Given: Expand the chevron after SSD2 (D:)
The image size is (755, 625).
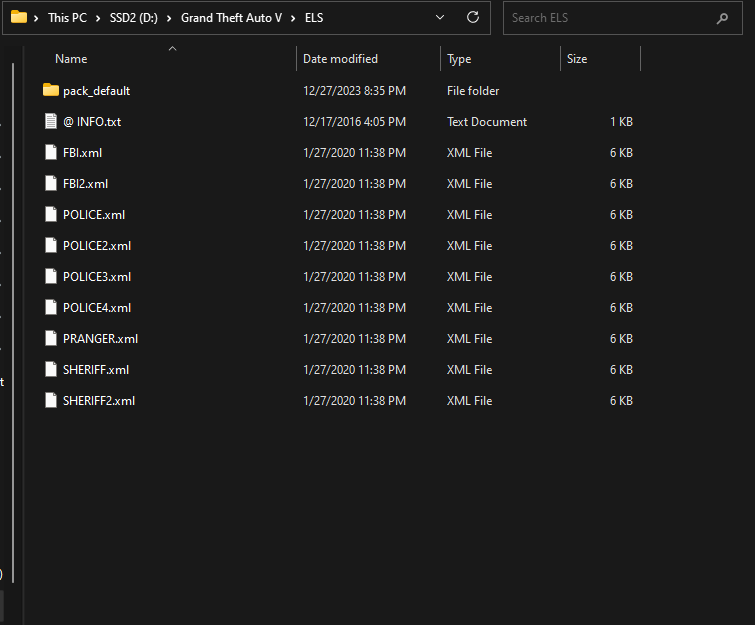Looking at the screenshot, I should pyautogui.click(x=170, y=18).
